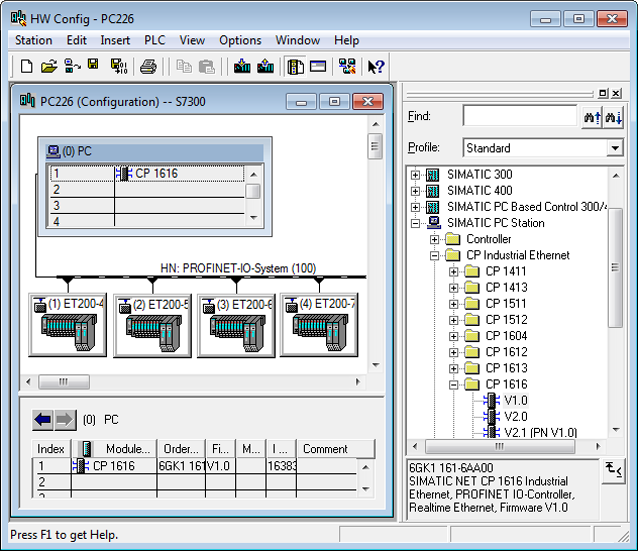Click the New document toolbar icon
The image size is (638, 551).
[x=27, y=67]
